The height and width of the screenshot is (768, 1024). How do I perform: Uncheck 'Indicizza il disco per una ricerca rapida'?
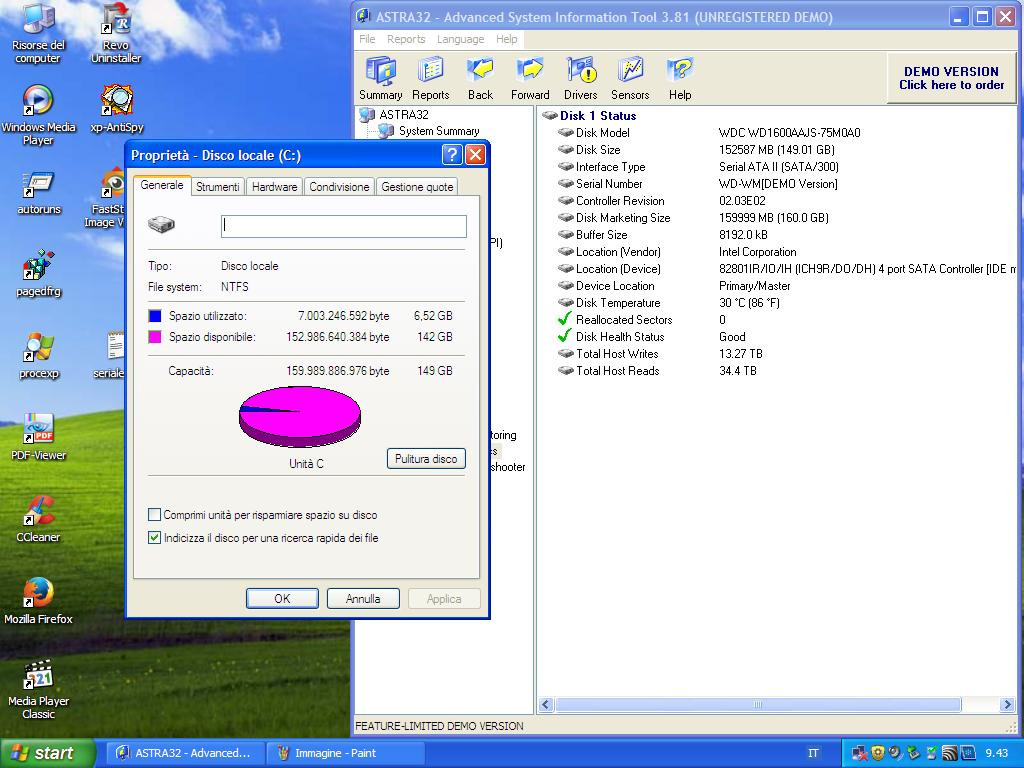point(155,538)
